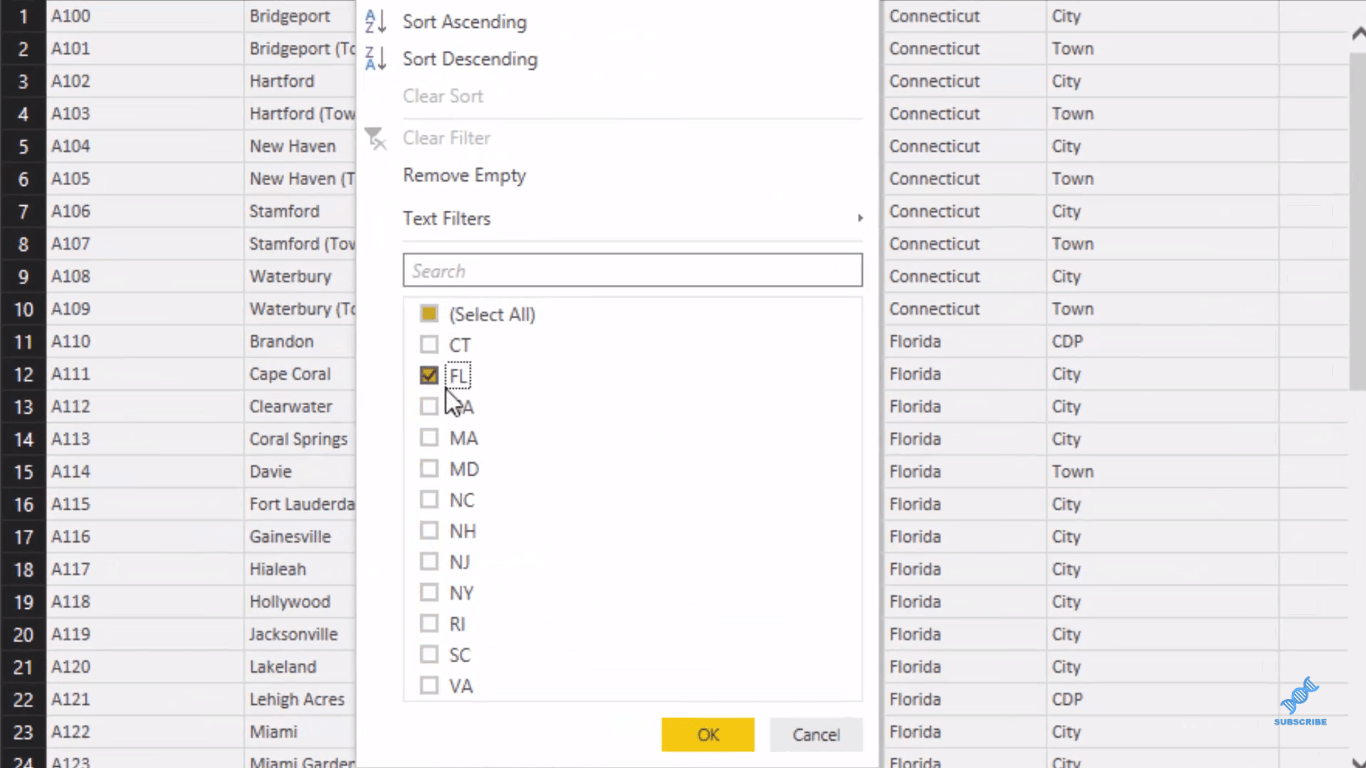Click cell A122
Viewport: 1366px width, 768px height.
click(x=145, y=732)
